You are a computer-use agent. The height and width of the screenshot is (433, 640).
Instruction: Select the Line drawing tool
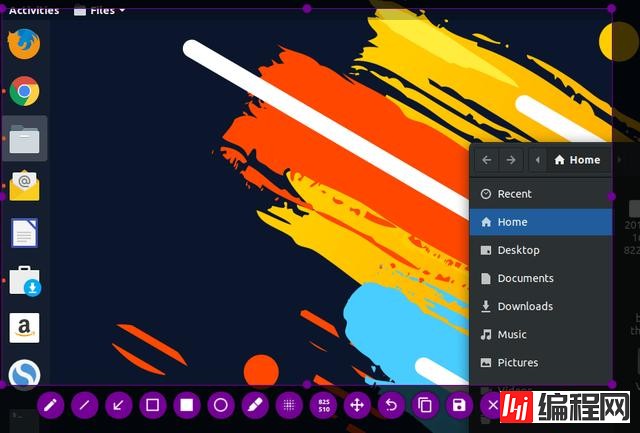coord(84,405)
